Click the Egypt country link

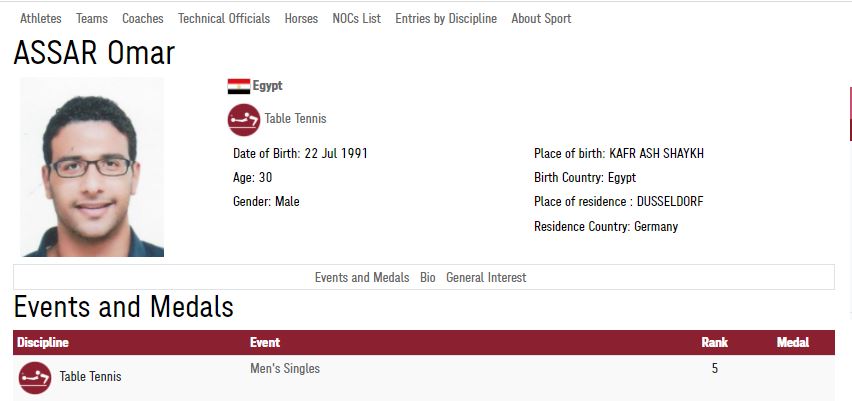[267, 86]
